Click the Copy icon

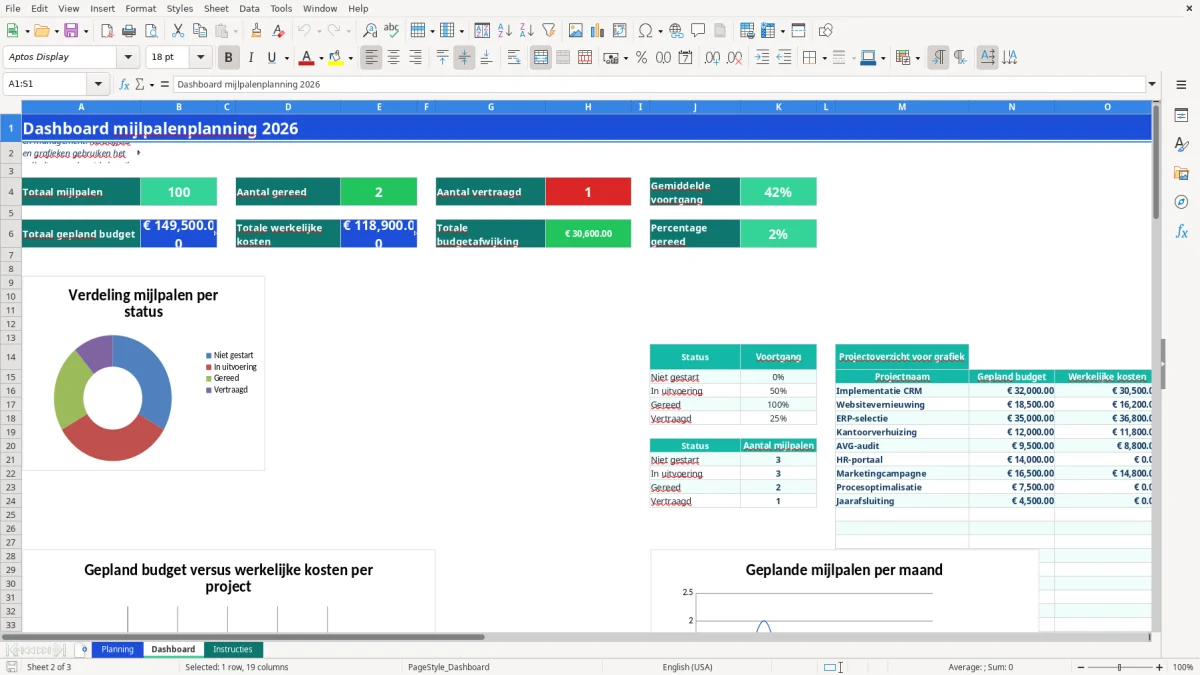(200, 31)
